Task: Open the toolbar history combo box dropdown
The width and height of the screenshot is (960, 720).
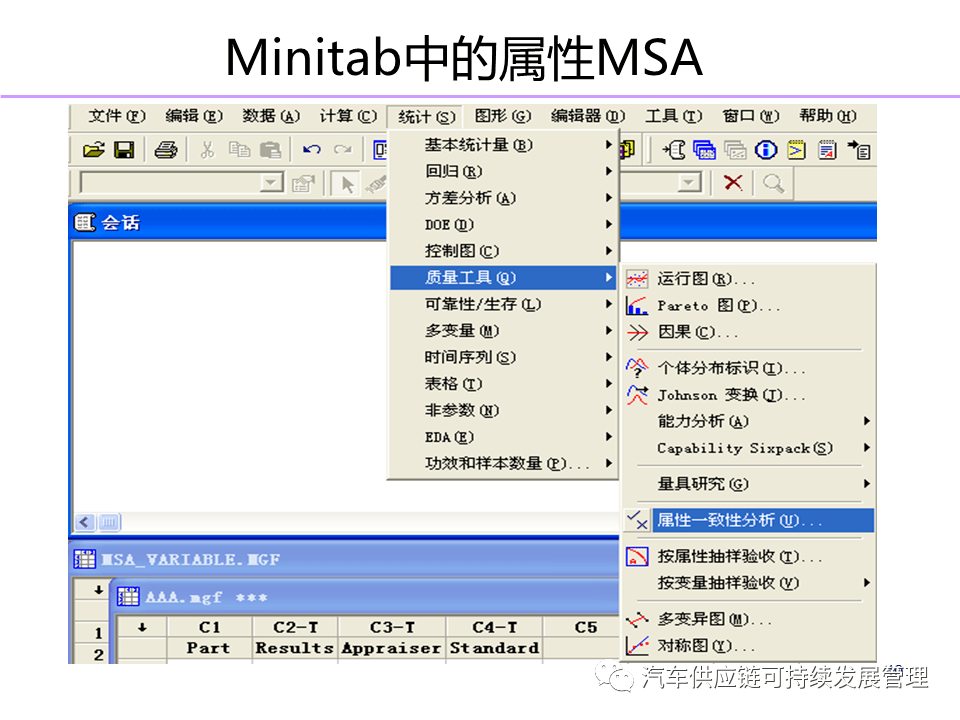Action: click(x=270, y=183)
